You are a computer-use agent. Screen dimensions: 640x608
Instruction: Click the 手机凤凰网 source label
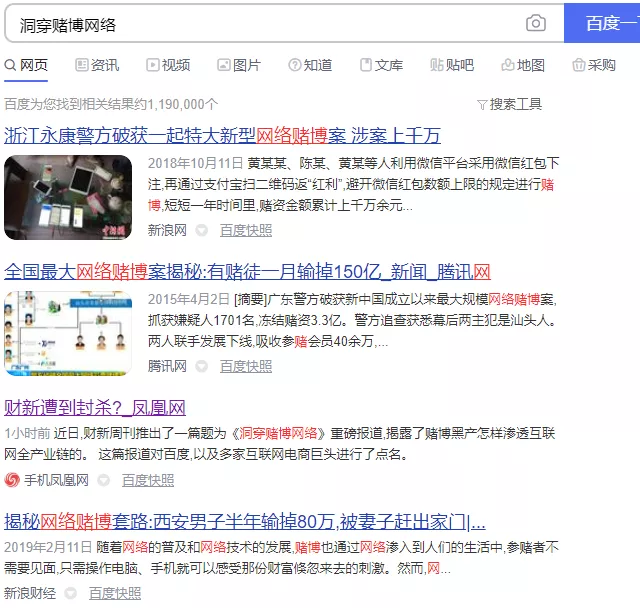point(56,480)
